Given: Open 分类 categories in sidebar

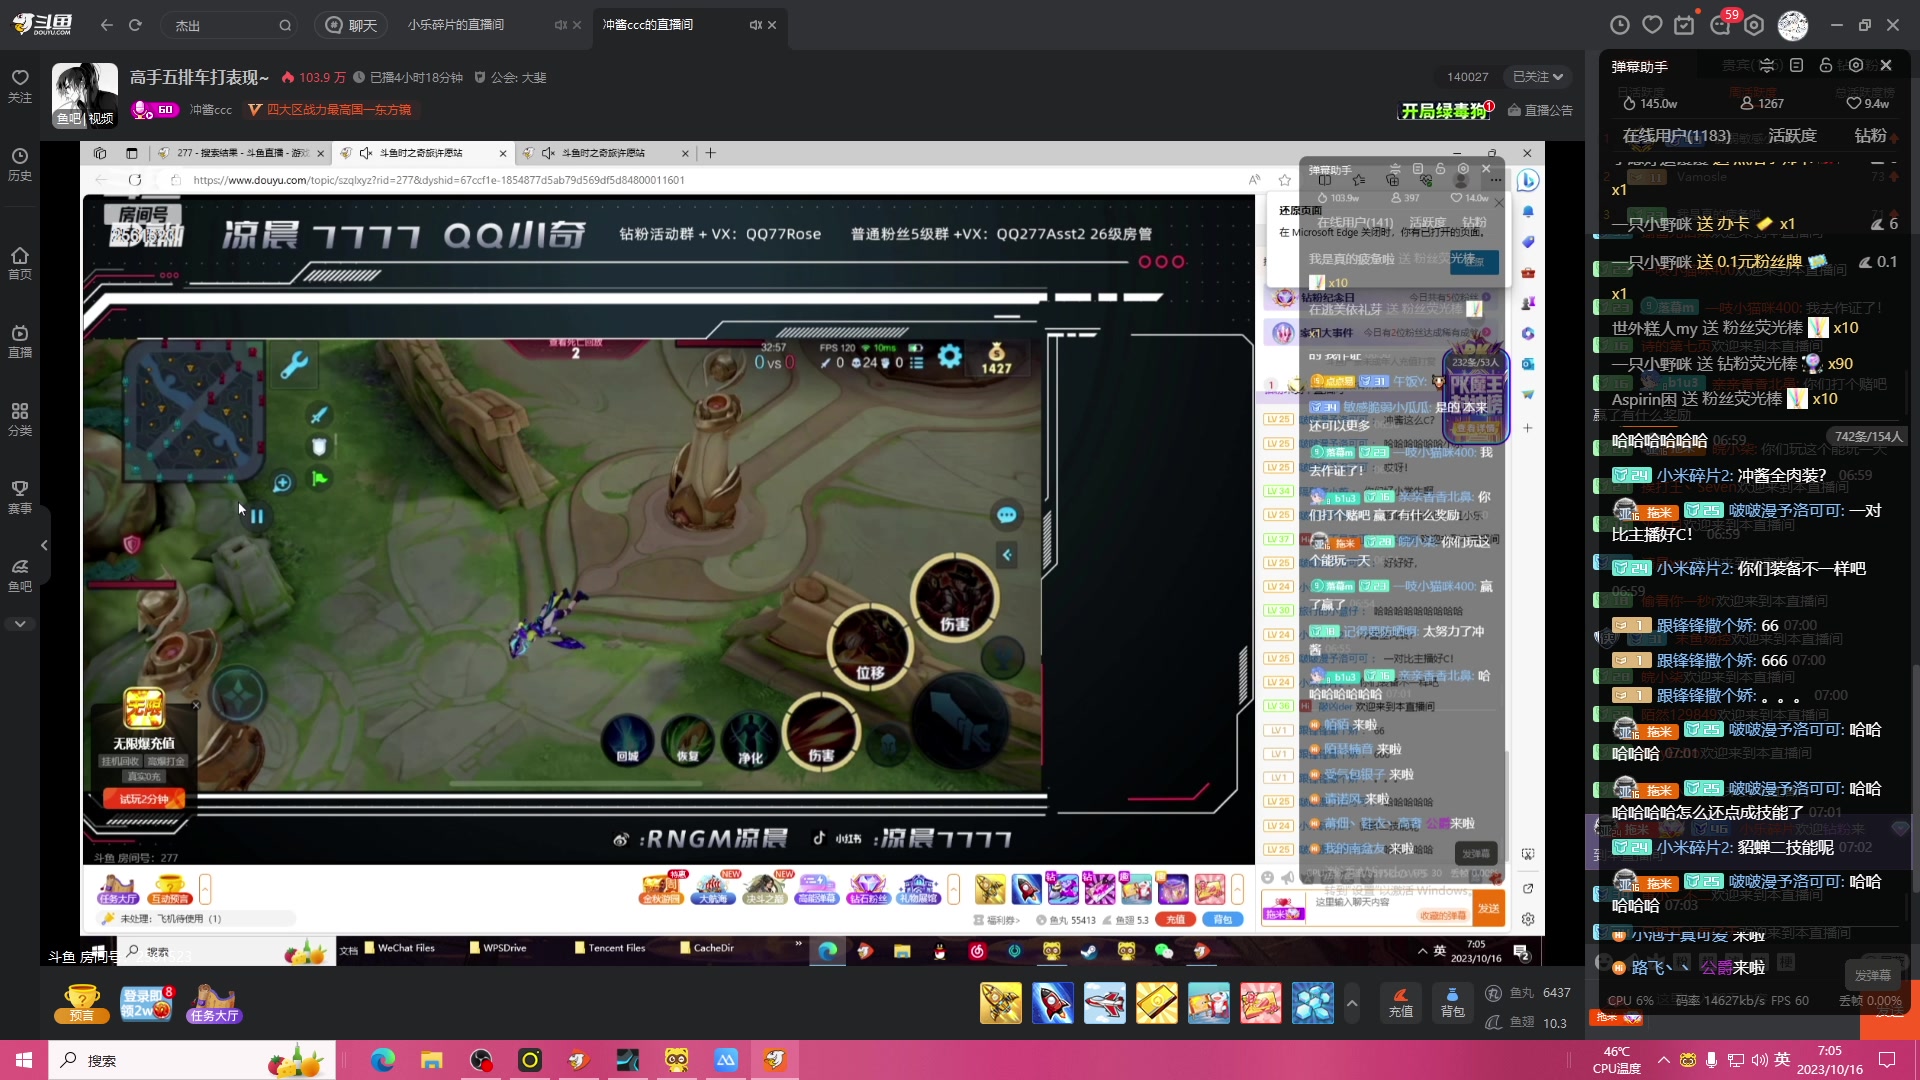Looking at the screenshot, I should 20,420.
